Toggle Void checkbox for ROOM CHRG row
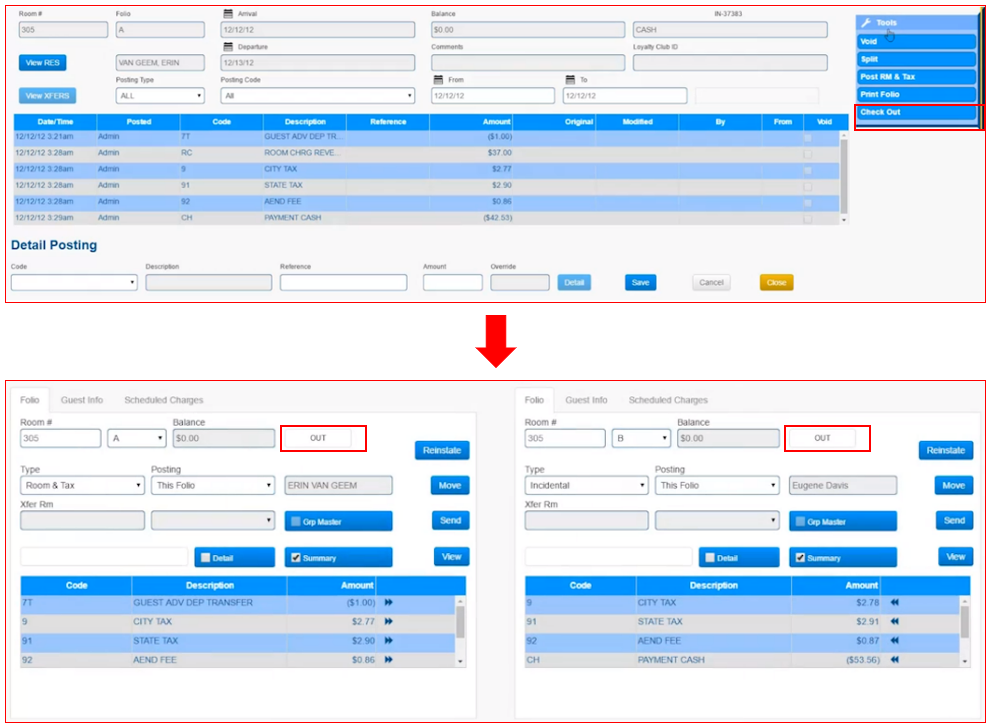990x727 pixels. (808, 154)
